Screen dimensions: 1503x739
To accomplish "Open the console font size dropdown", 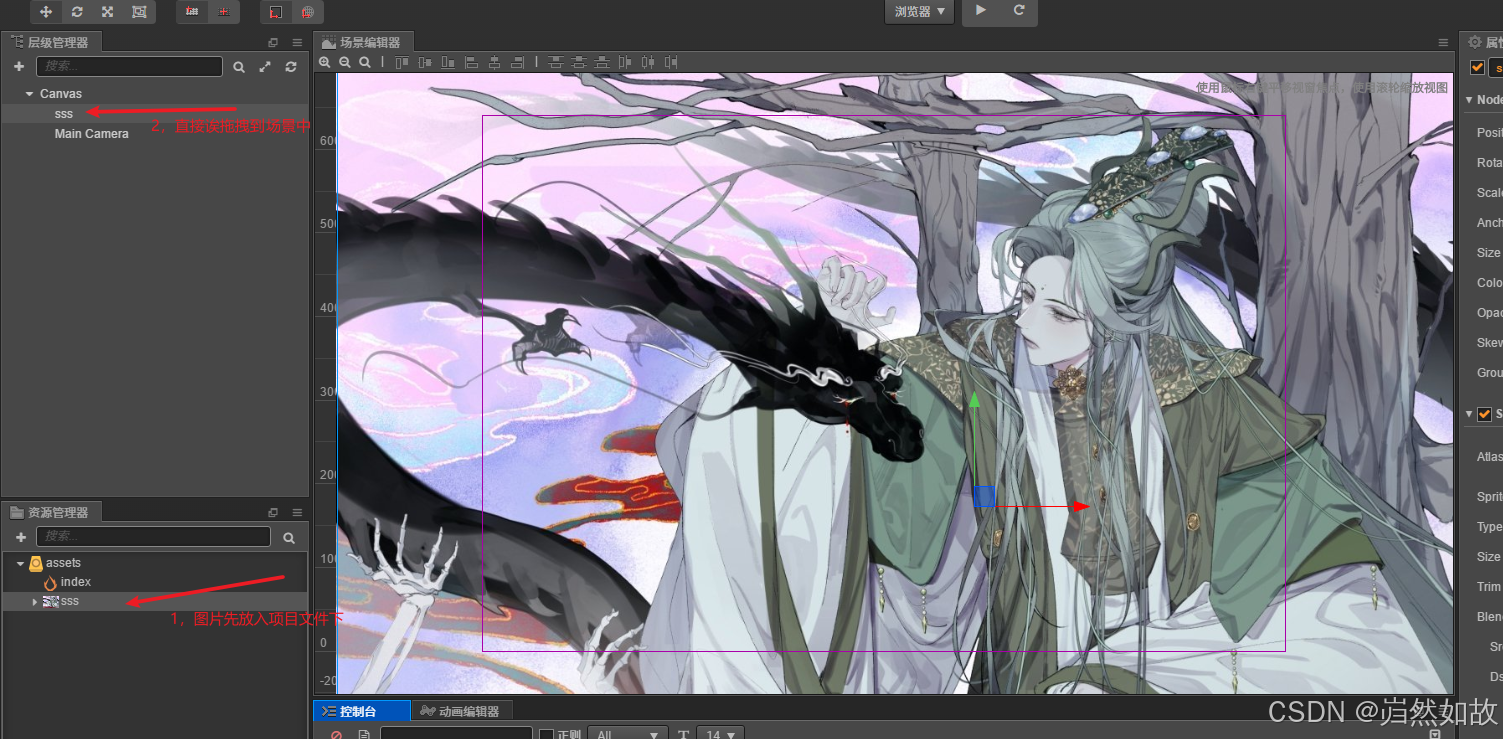I will point(720,734).
